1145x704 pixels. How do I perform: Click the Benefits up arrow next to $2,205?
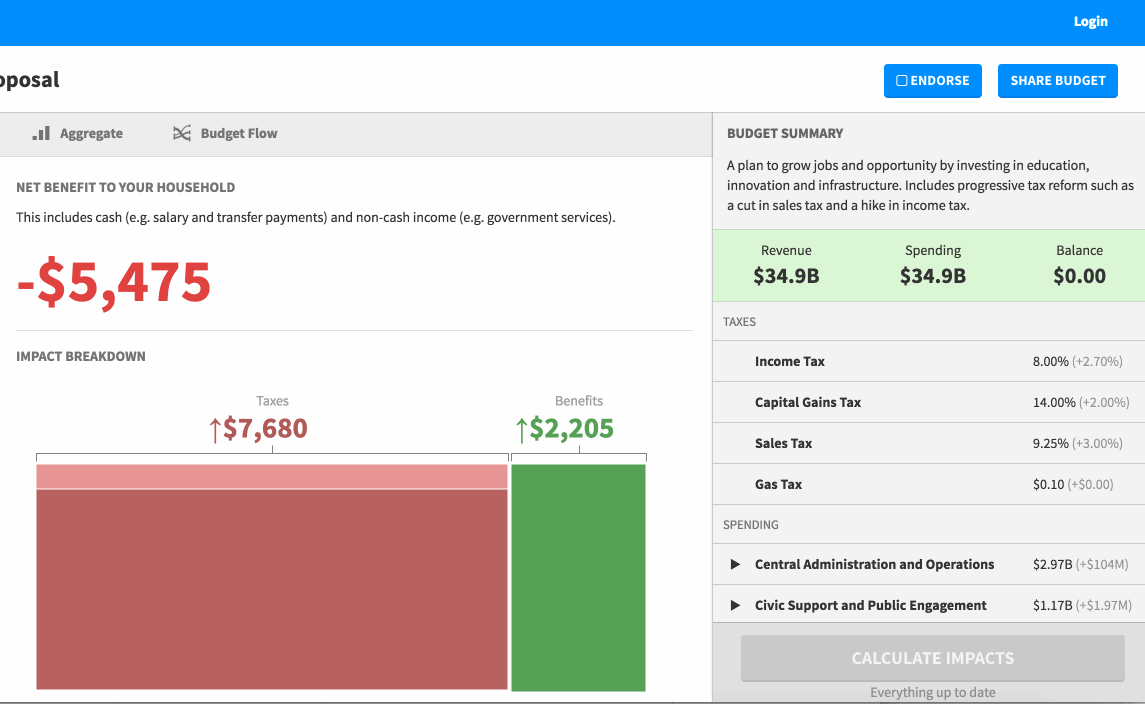click(x=521, y=430)
